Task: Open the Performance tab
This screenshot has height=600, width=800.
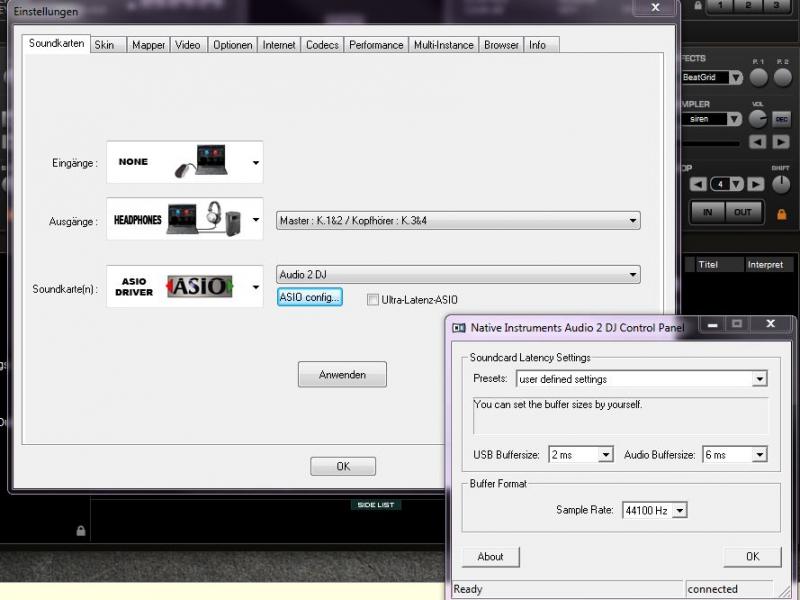Action: tap(376, 45)
